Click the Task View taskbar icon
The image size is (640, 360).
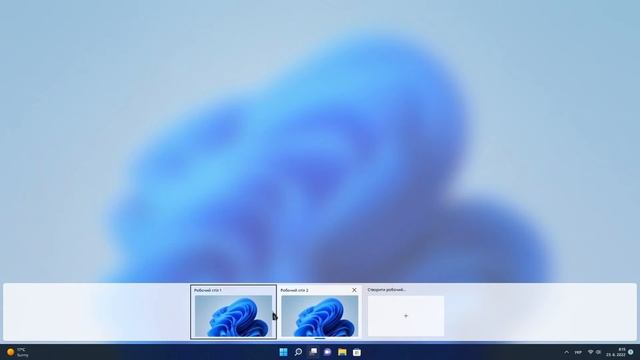coord(313,352)
